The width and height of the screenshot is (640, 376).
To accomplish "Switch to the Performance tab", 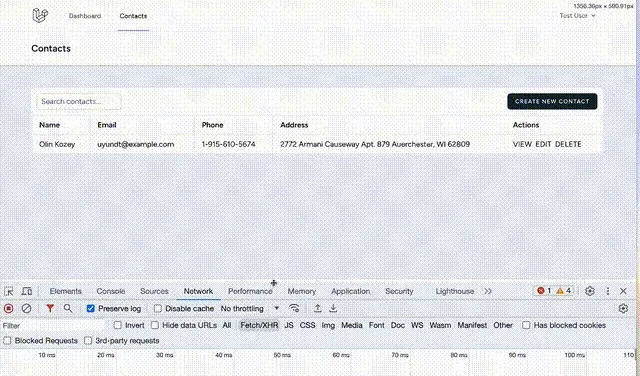I will pyautogui.click(x=250, y=291).
